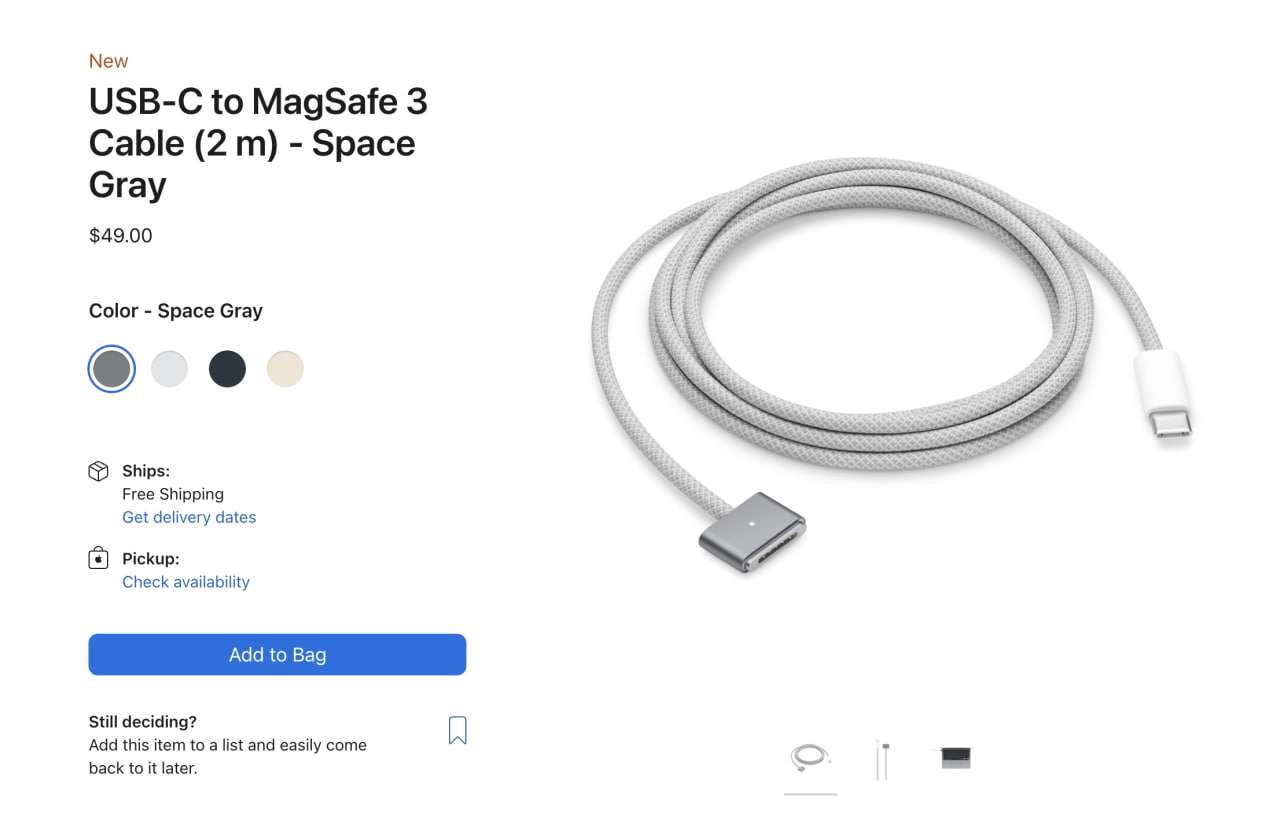
Task: Click the orange New label
Action: coord(108,61)
